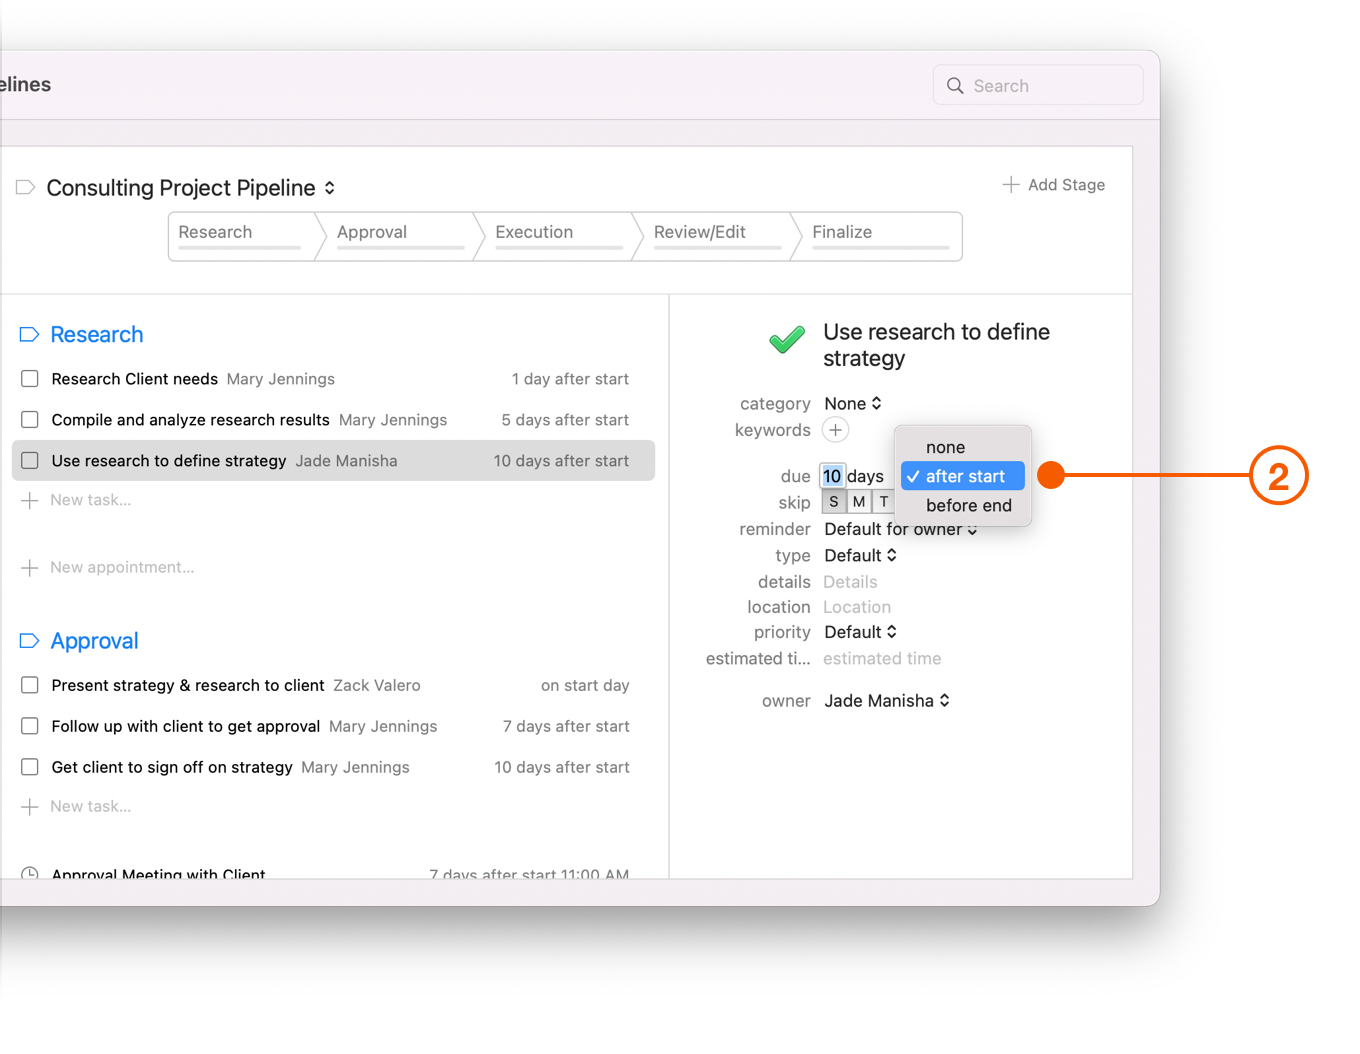This screenshot has height=1054, width=1360.
Task: Select before end from the due menu
Action: click(x=968, y=505)
